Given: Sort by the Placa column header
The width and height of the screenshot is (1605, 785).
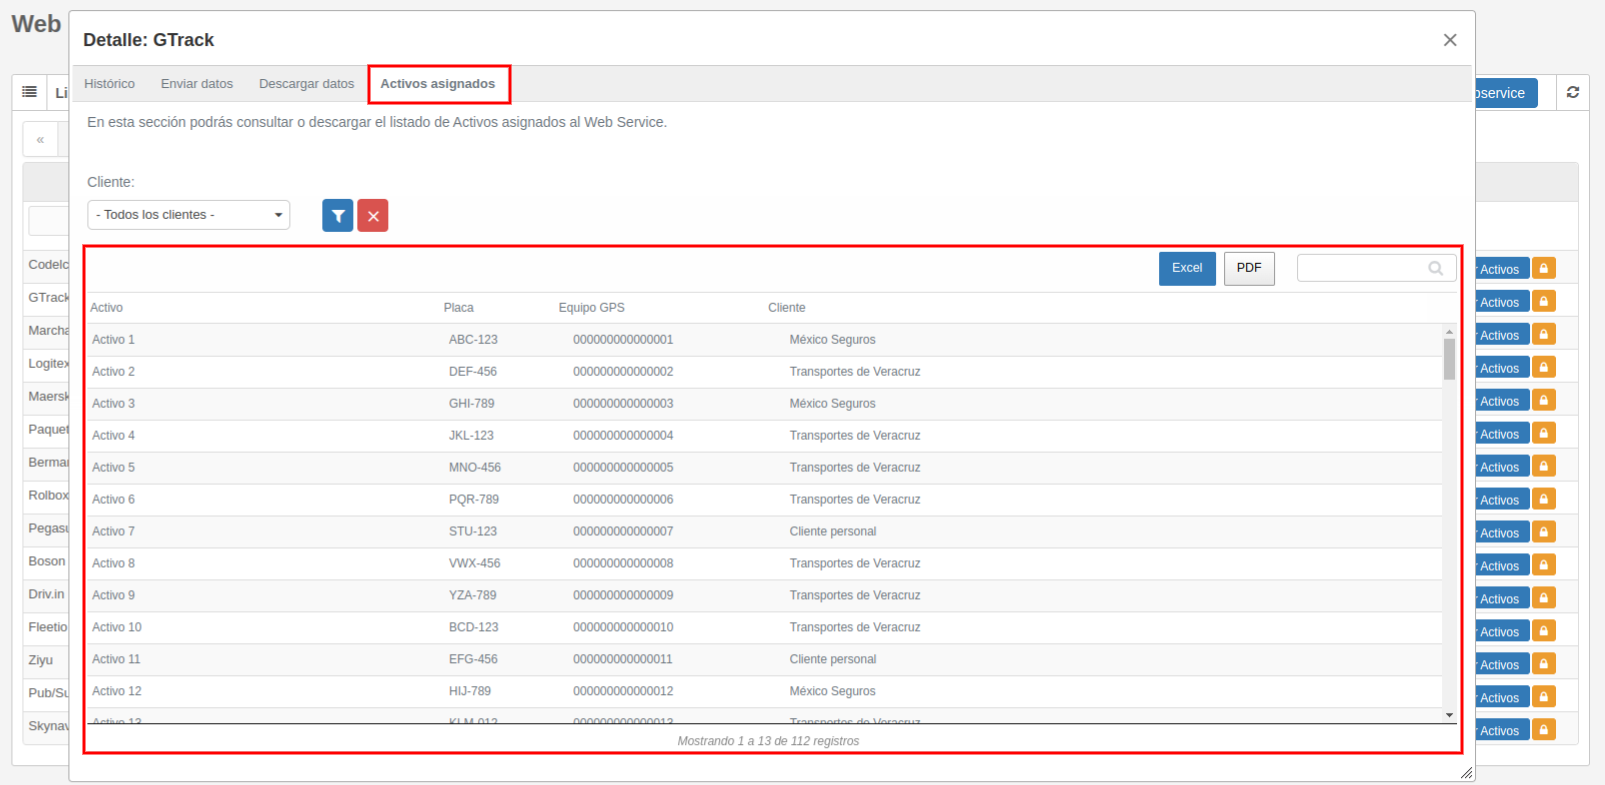Looking at the screenshot, I should click(x=459, y=308).
